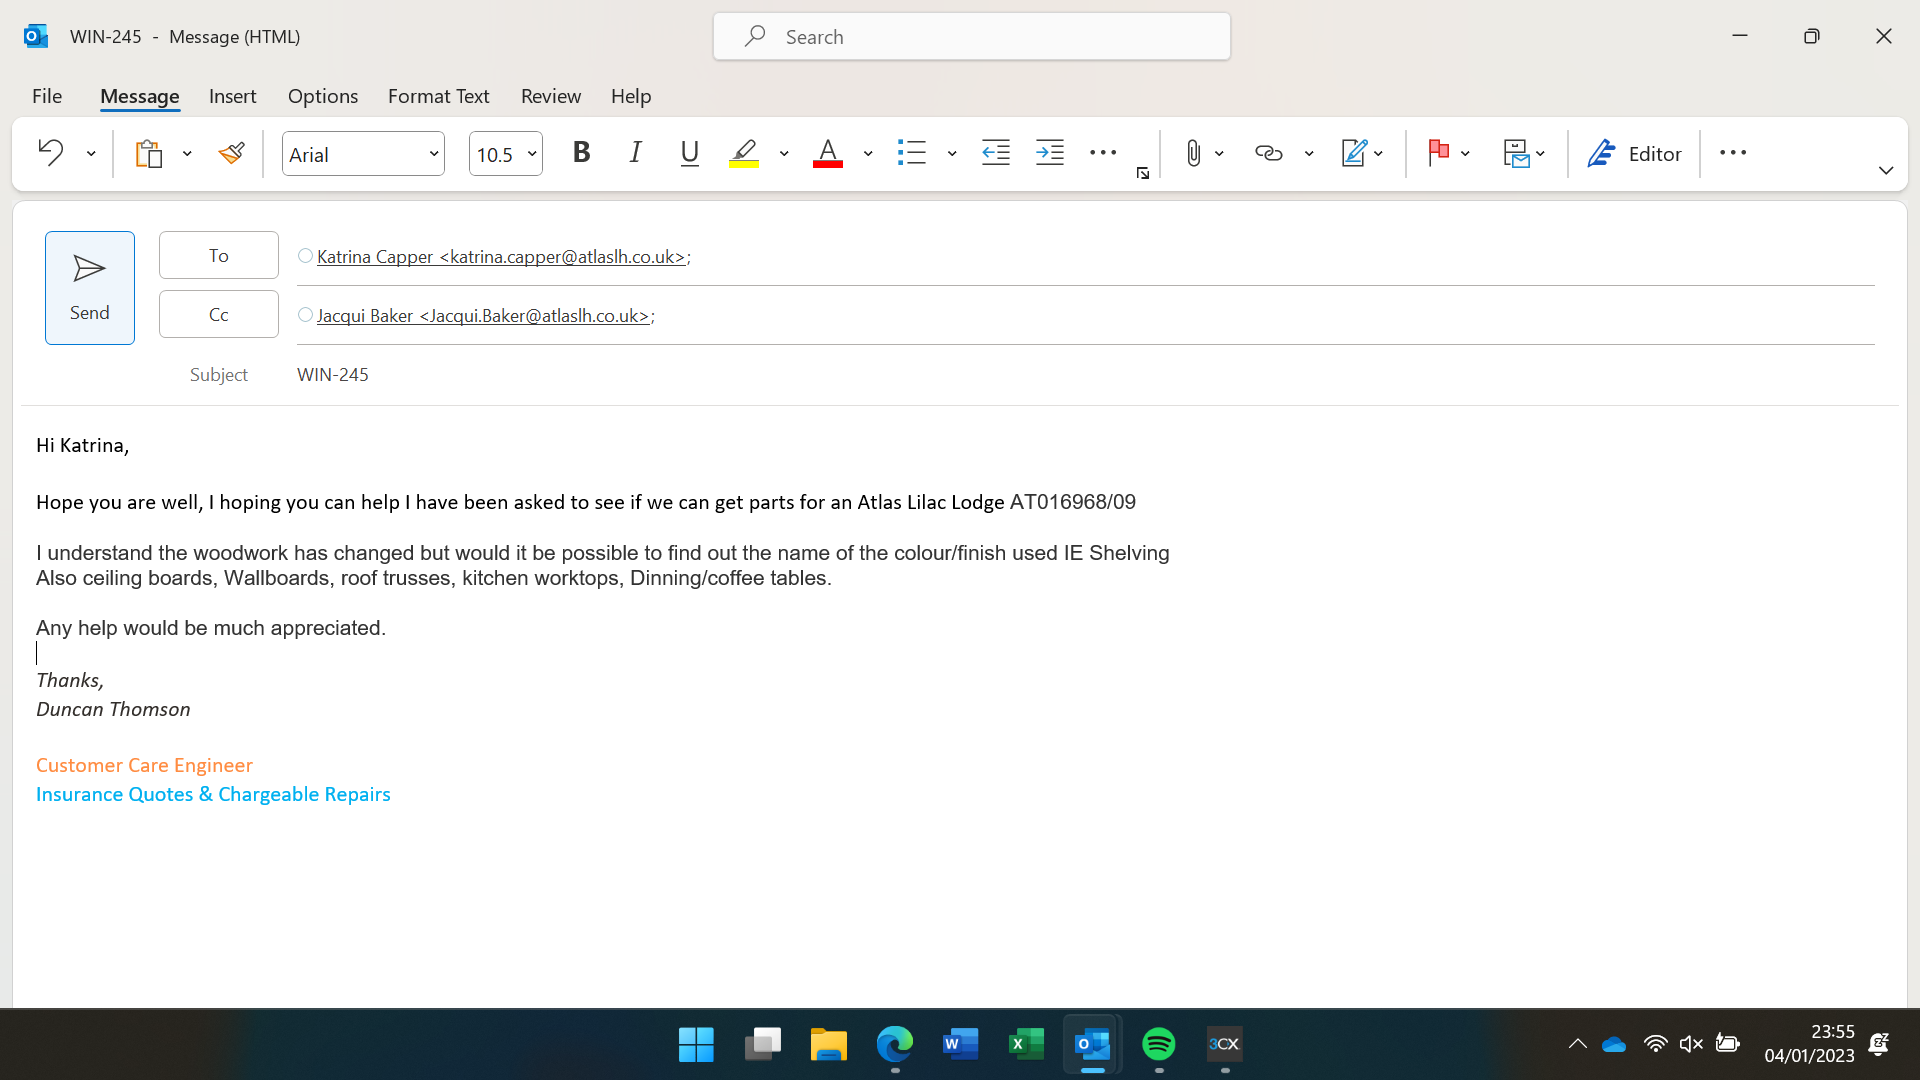Click the Follow Up red flag icon
The image size is (1920, 1080).
1438,153
